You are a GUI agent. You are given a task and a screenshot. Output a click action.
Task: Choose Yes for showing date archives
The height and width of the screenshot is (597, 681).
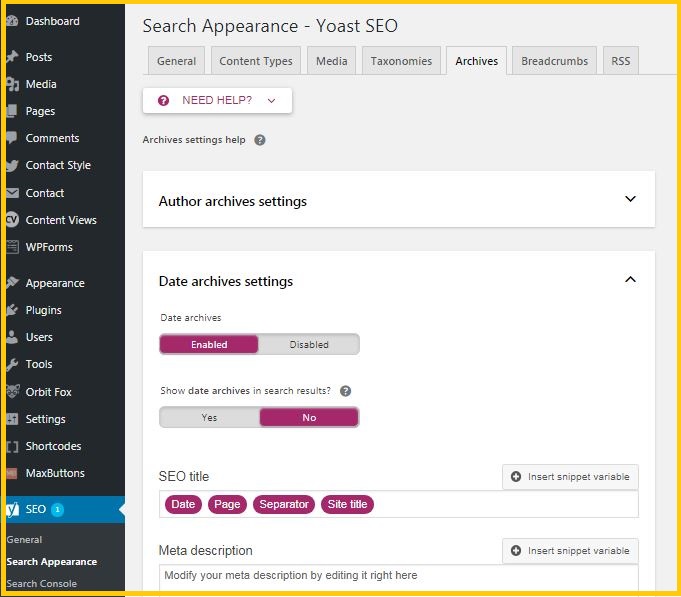point(209,417)
